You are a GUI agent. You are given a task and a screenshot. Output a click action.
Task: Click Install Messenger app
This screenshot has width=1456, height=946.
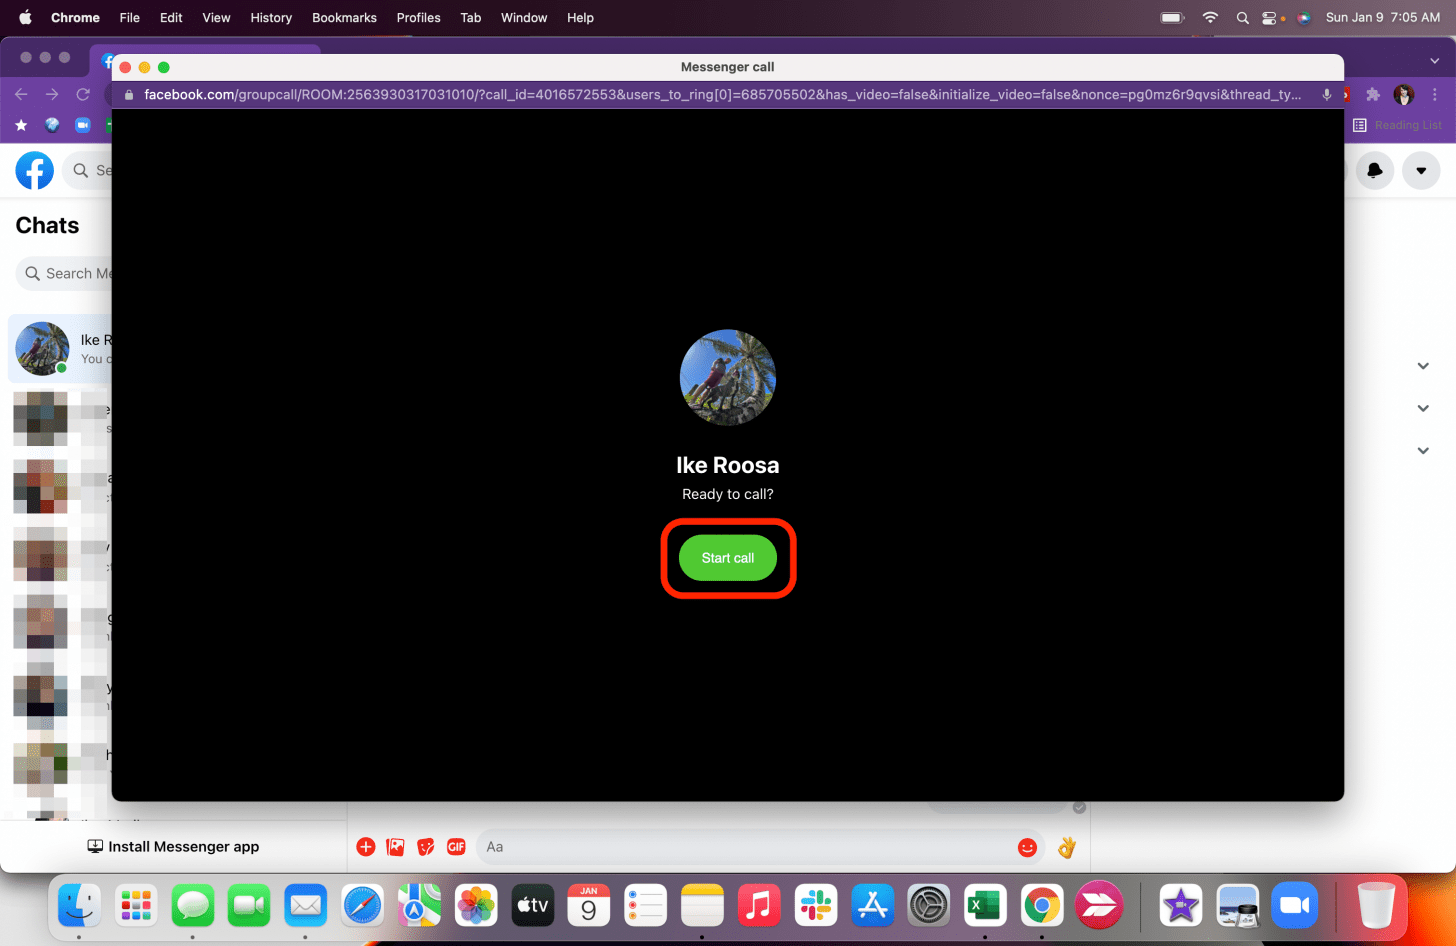pos(172,846)
